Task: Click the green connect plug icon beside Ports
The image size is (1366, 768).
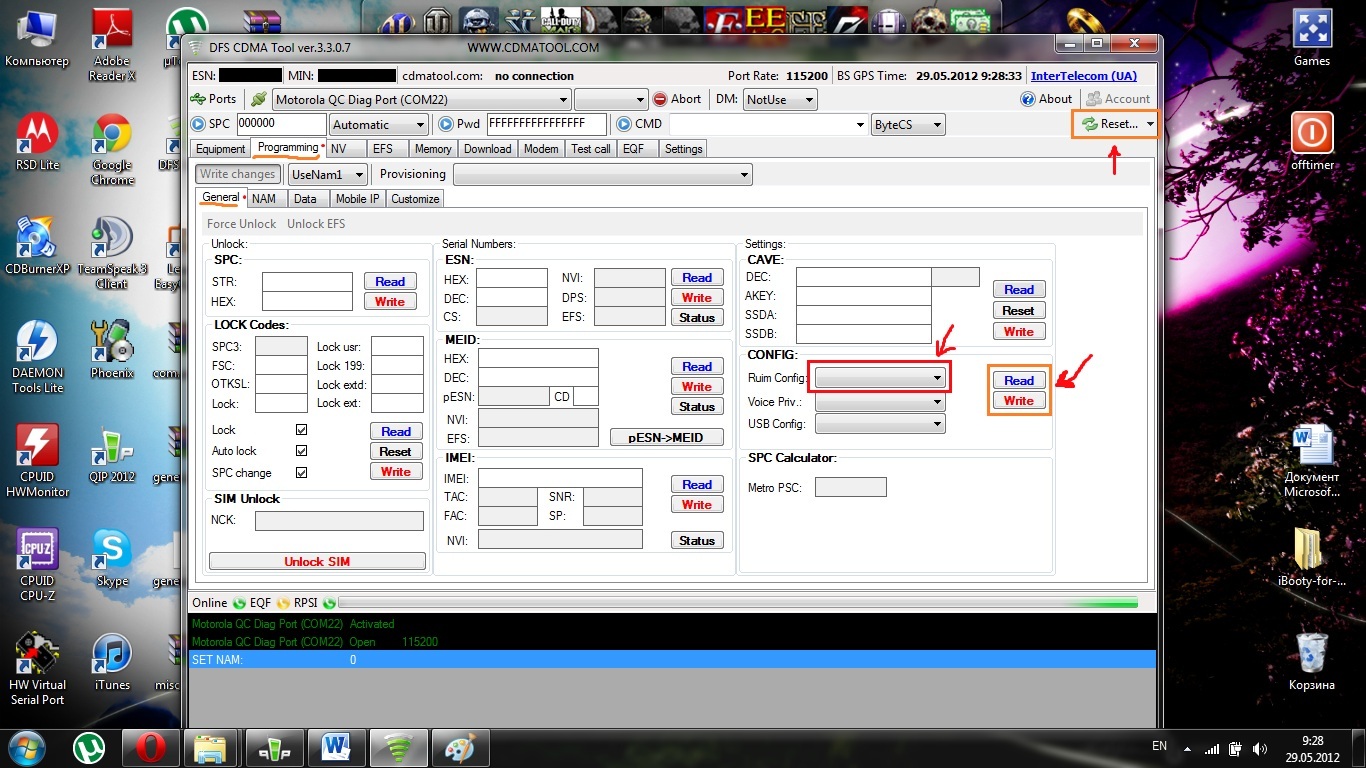Action: pos(258,99)
